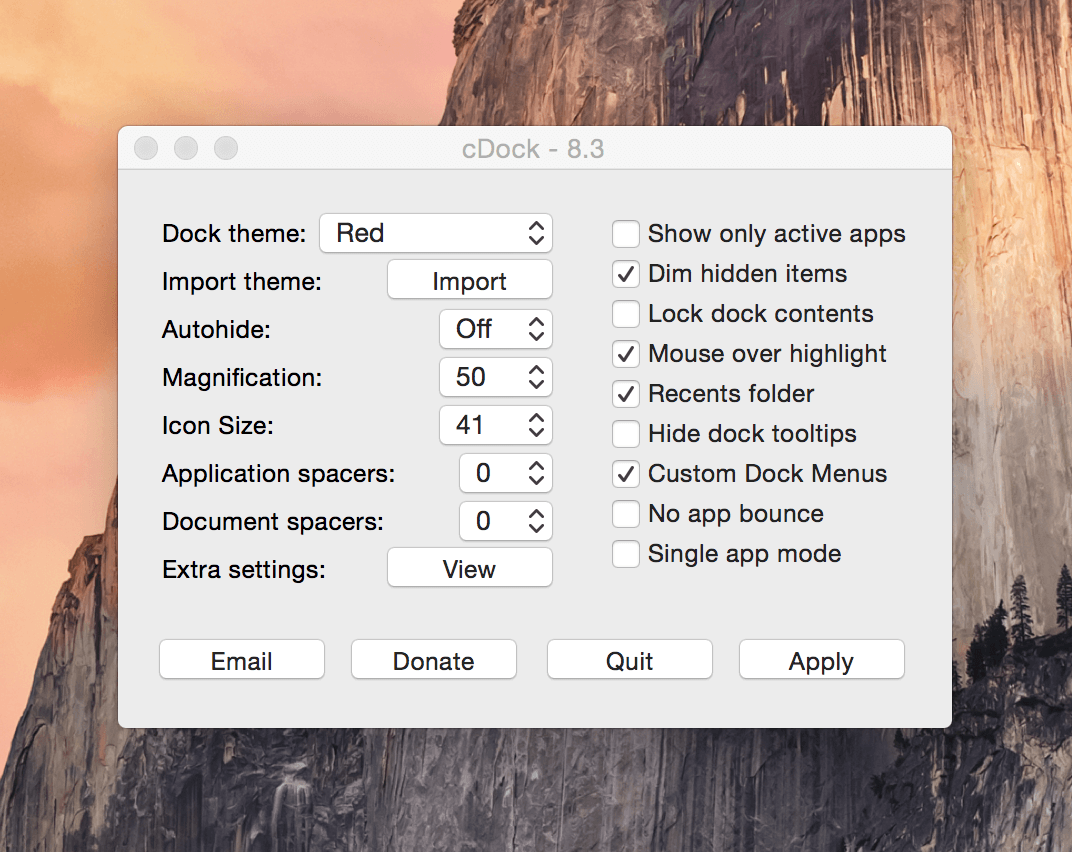Click the cDock - 8.3 title text
This screenshot has width=1072, height=852.
click(x=533, y=149)
